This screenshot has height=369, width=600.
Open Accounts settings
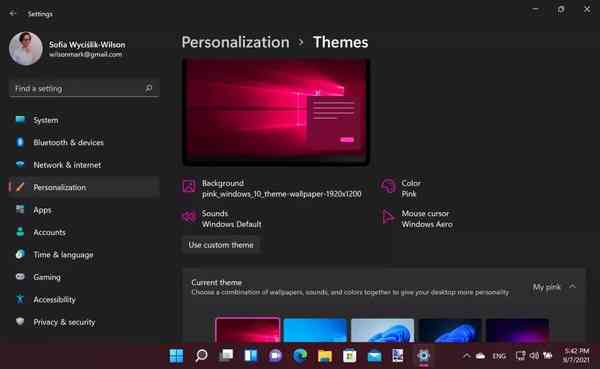84,232
